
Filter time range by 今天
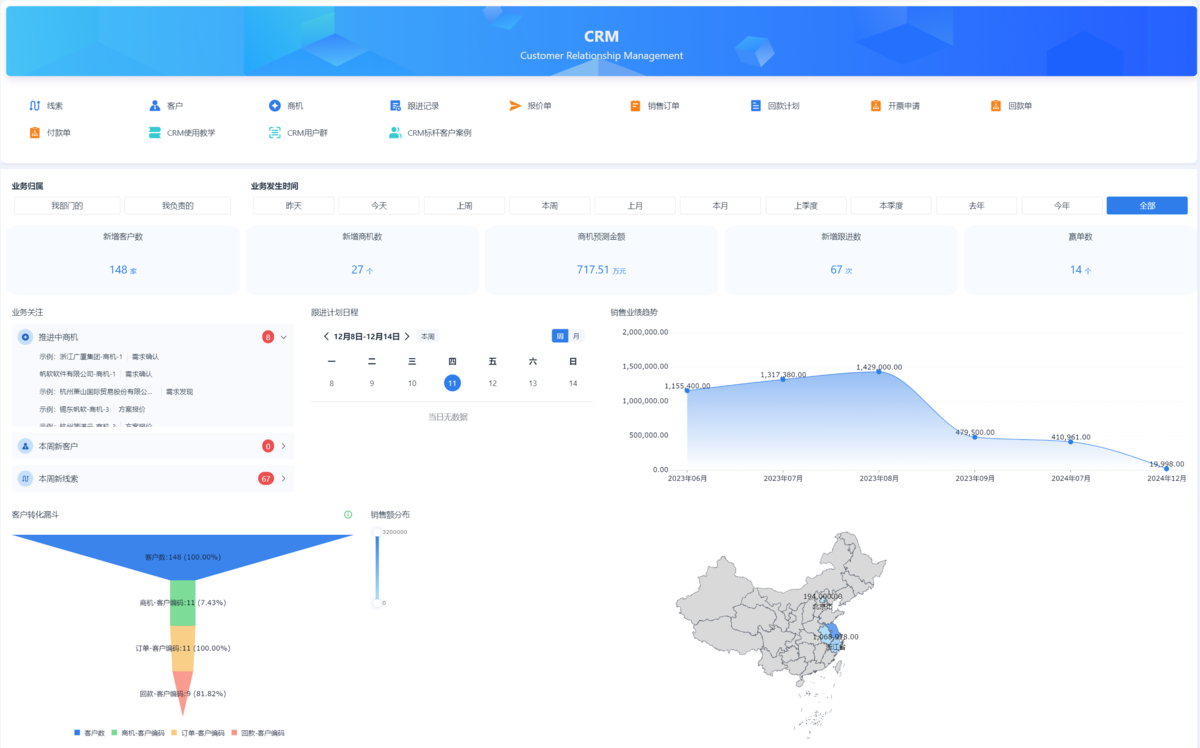[379, 205]
